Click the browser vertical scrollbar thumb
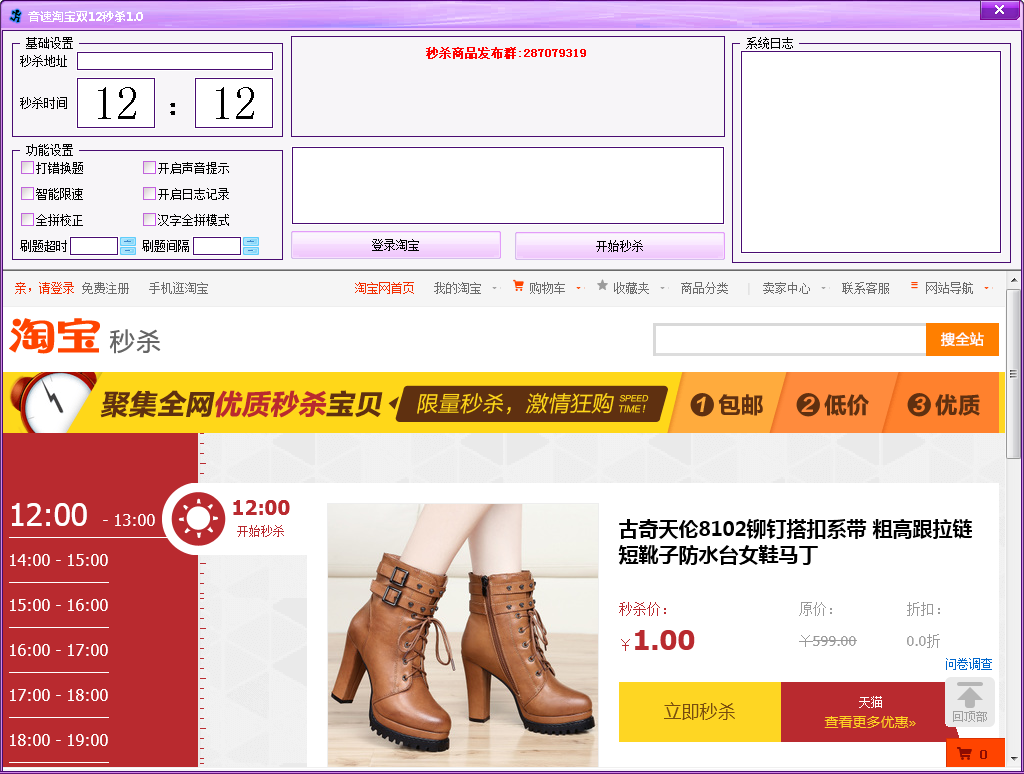The image size is (1024, 774). (x=1013, y=374)
